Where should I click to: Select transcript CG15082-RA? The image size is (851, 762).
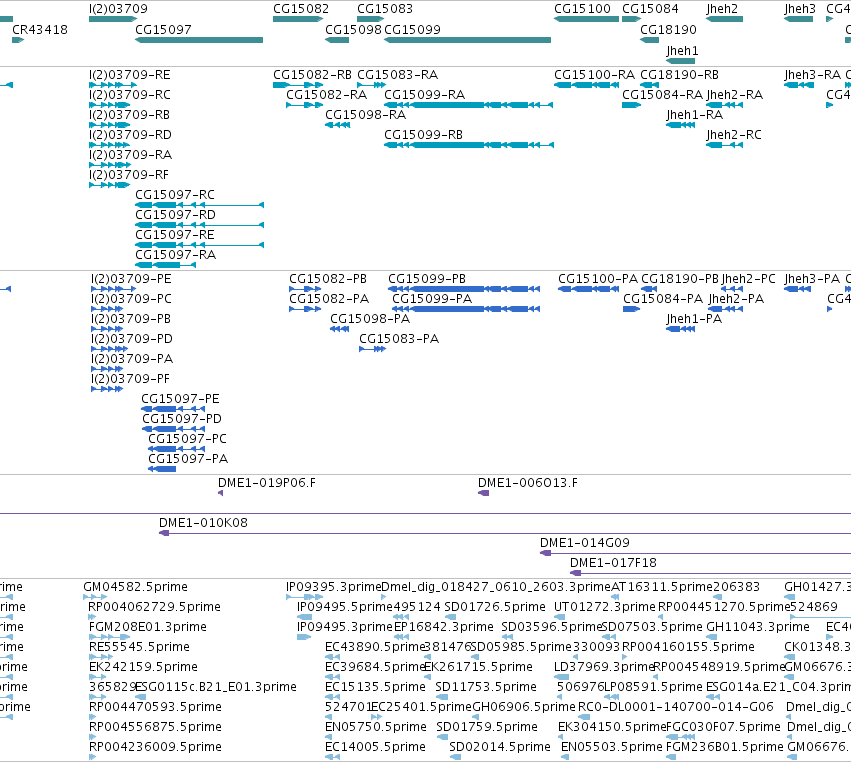point(304,105)
